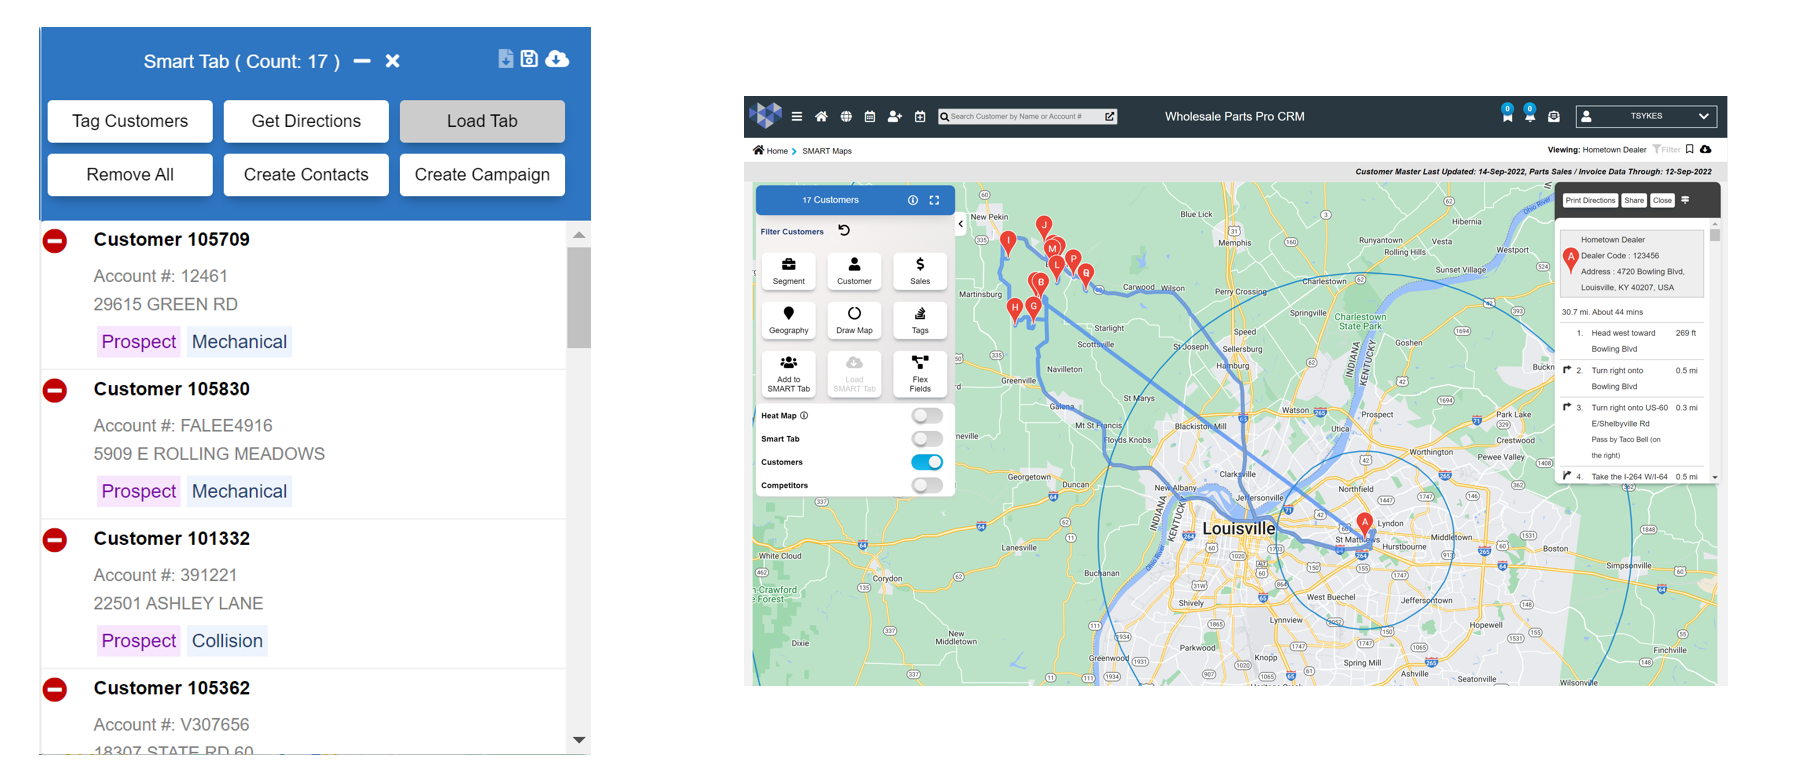Click the reset icon beside Filter Customers
Image resolution: width=1799 pixels, height=781 pixels.
pyautogui.click(x=844, y=230)
